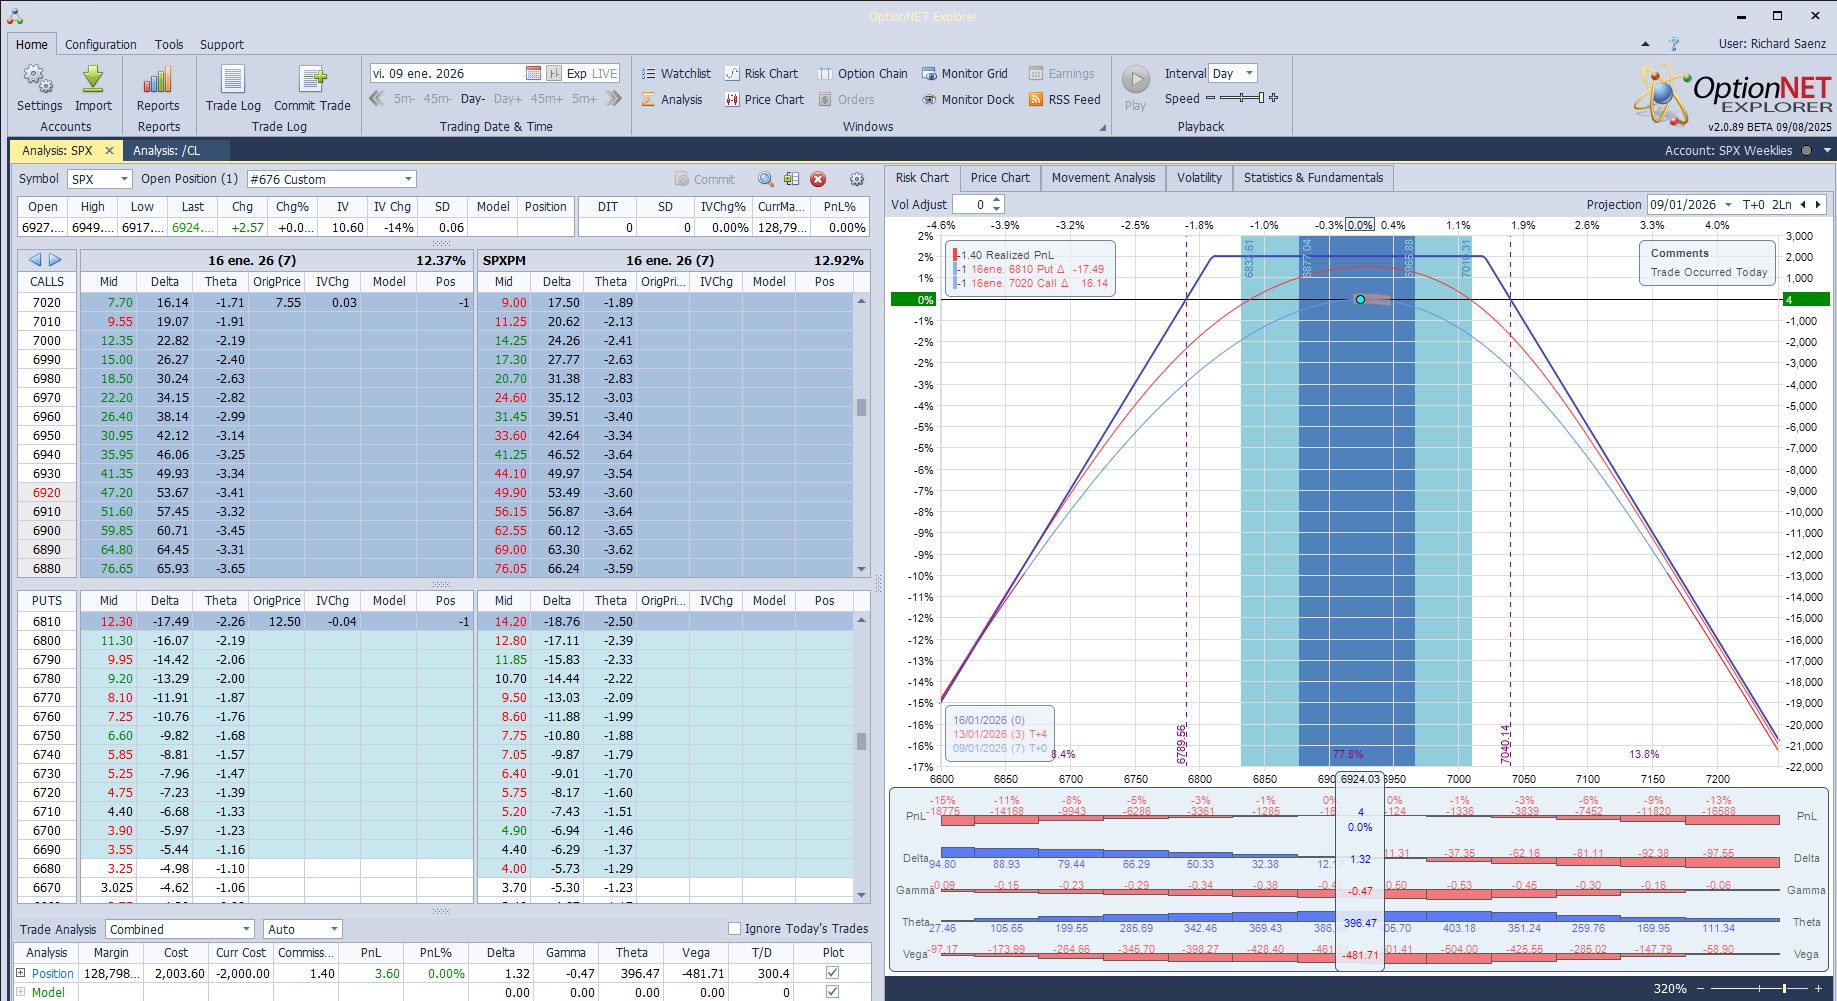Open Trade Analysis Combined dropdown
The image size is (1837, 1001).
(246, 929)
